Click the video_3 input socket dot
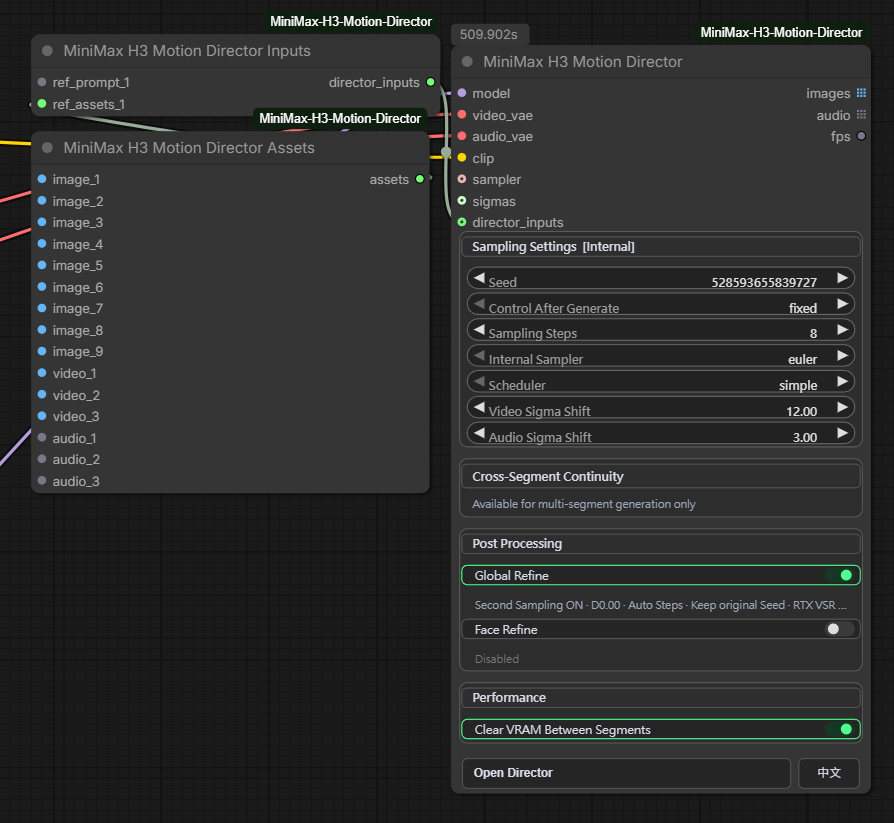 pos(42,416)
